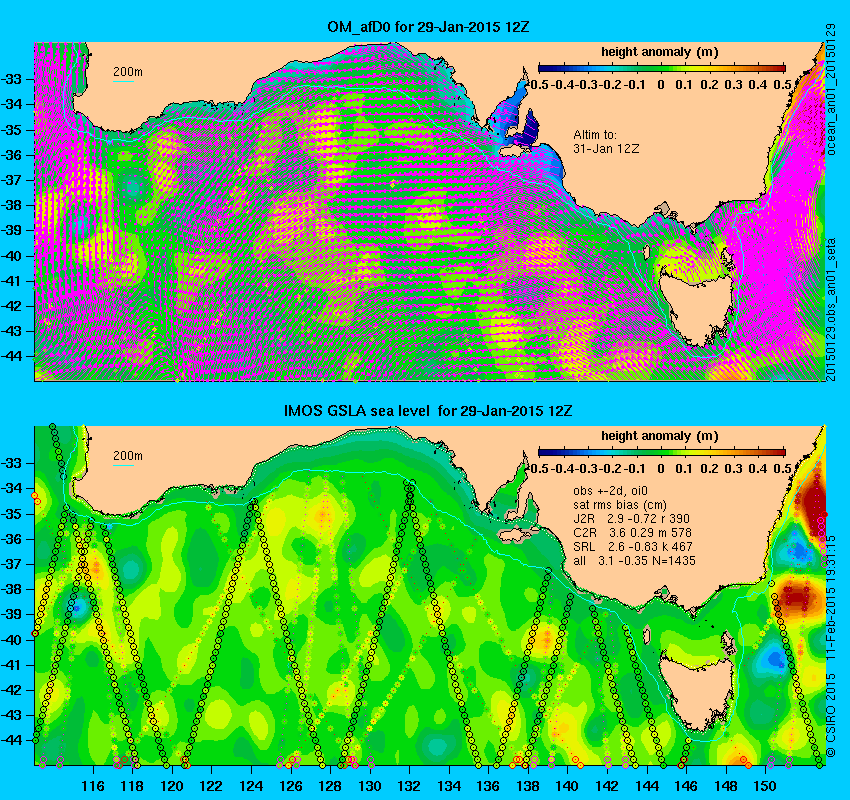The image size is (850, 800).
Task: Click latitude label '-33' beside OM_afD0 map
Action: (x=10, y=79)
